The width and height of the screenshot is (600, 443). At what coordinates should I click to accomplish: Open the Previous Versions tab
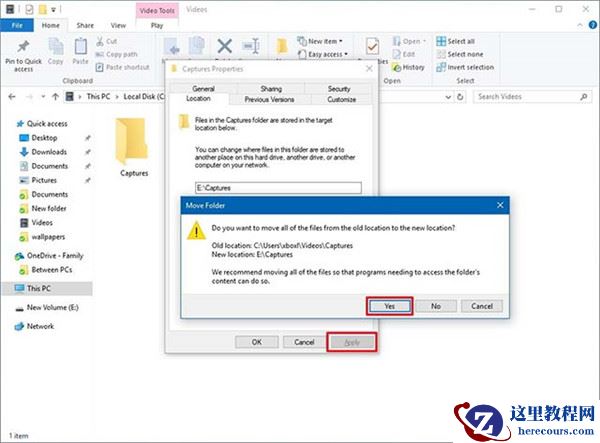click(x=270, y=99)
